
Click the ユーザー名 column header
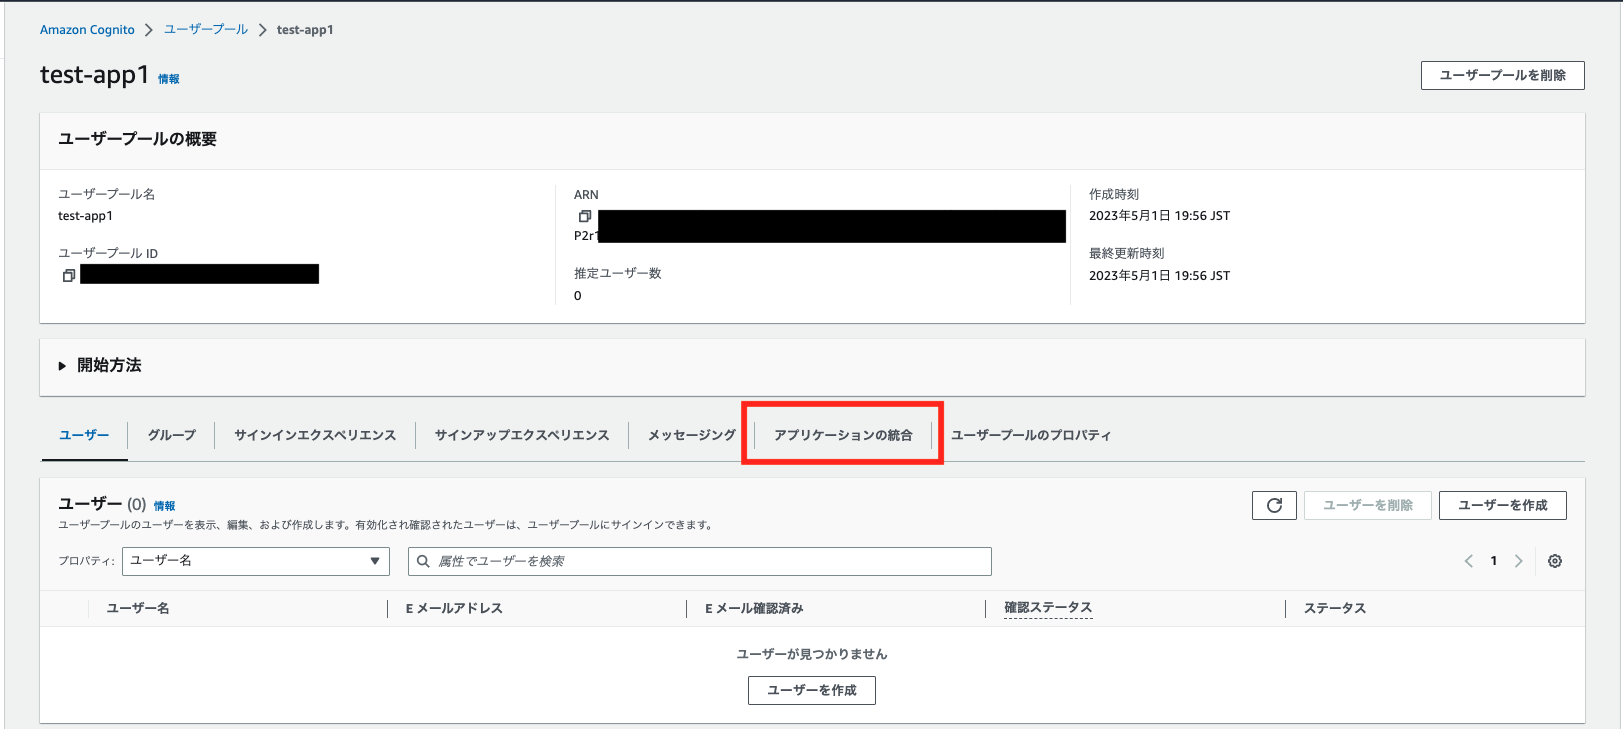[x=138, y=608]
